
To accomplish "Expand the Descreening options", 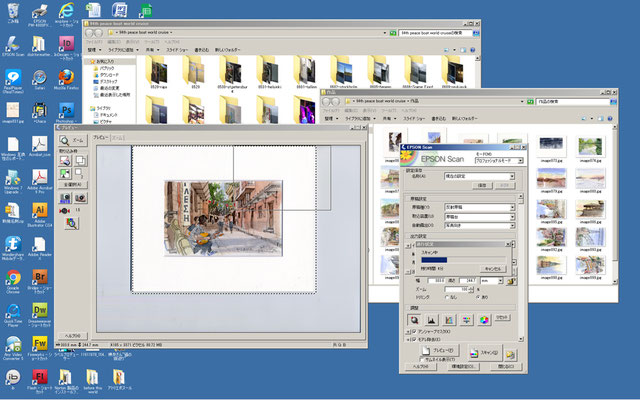I will point(408,340).
